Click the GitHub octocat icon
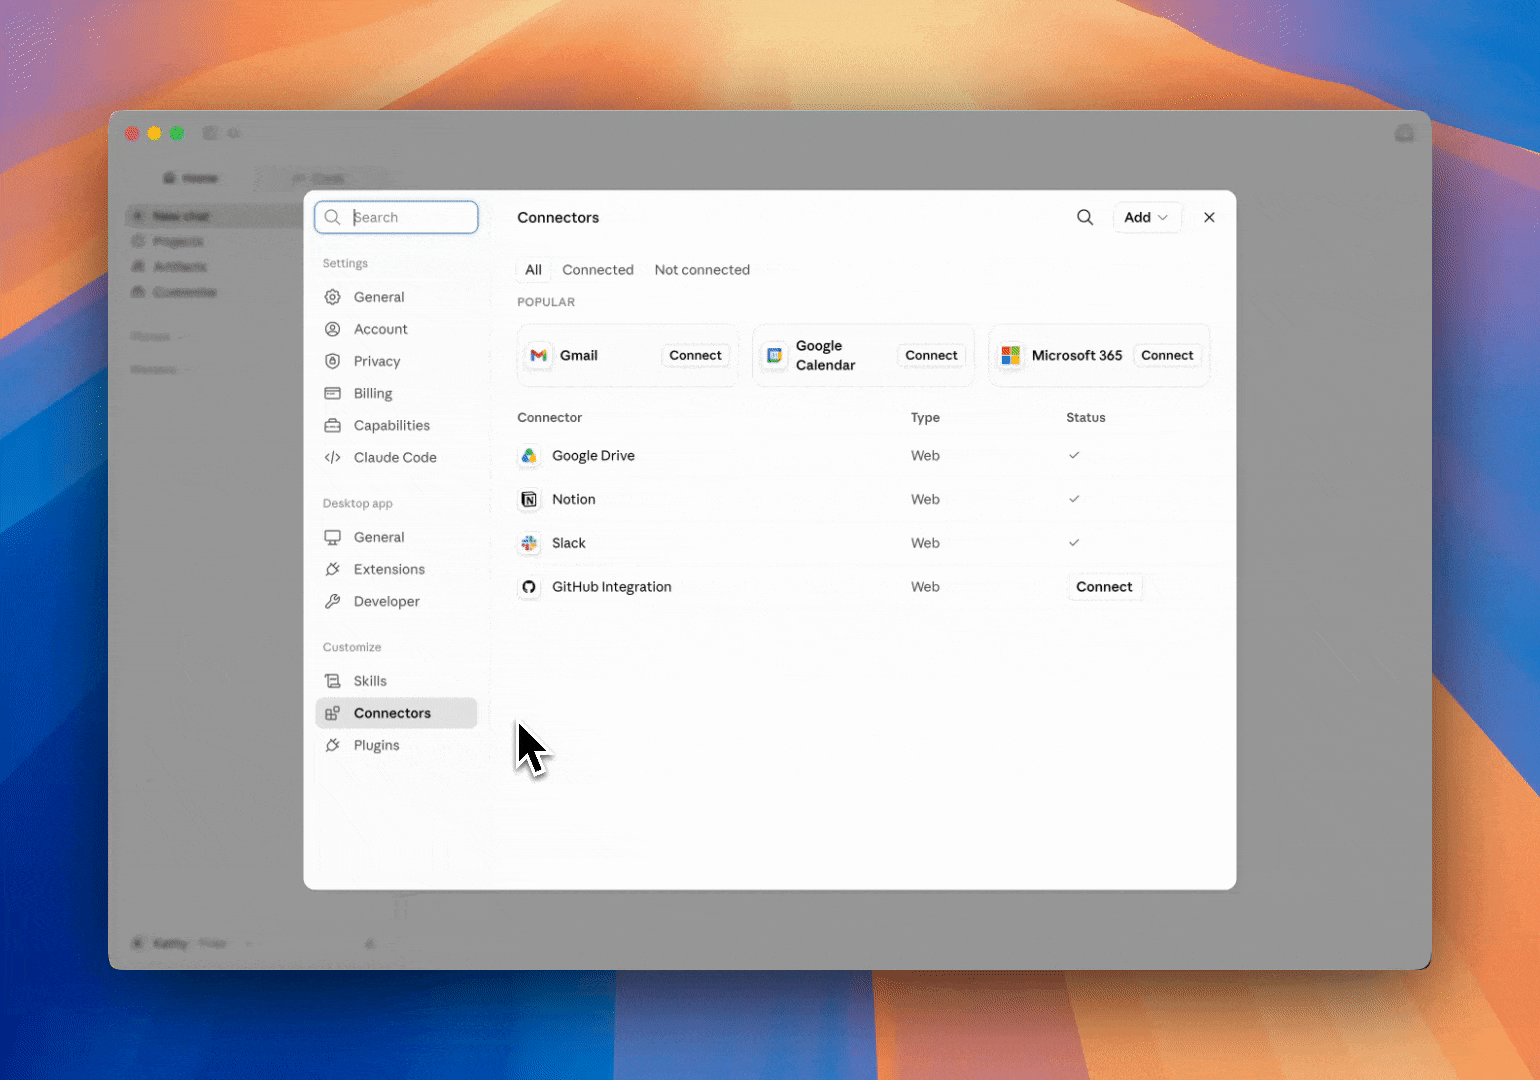The height and width of the screenshot is (1080, 1540). (529, 588)
